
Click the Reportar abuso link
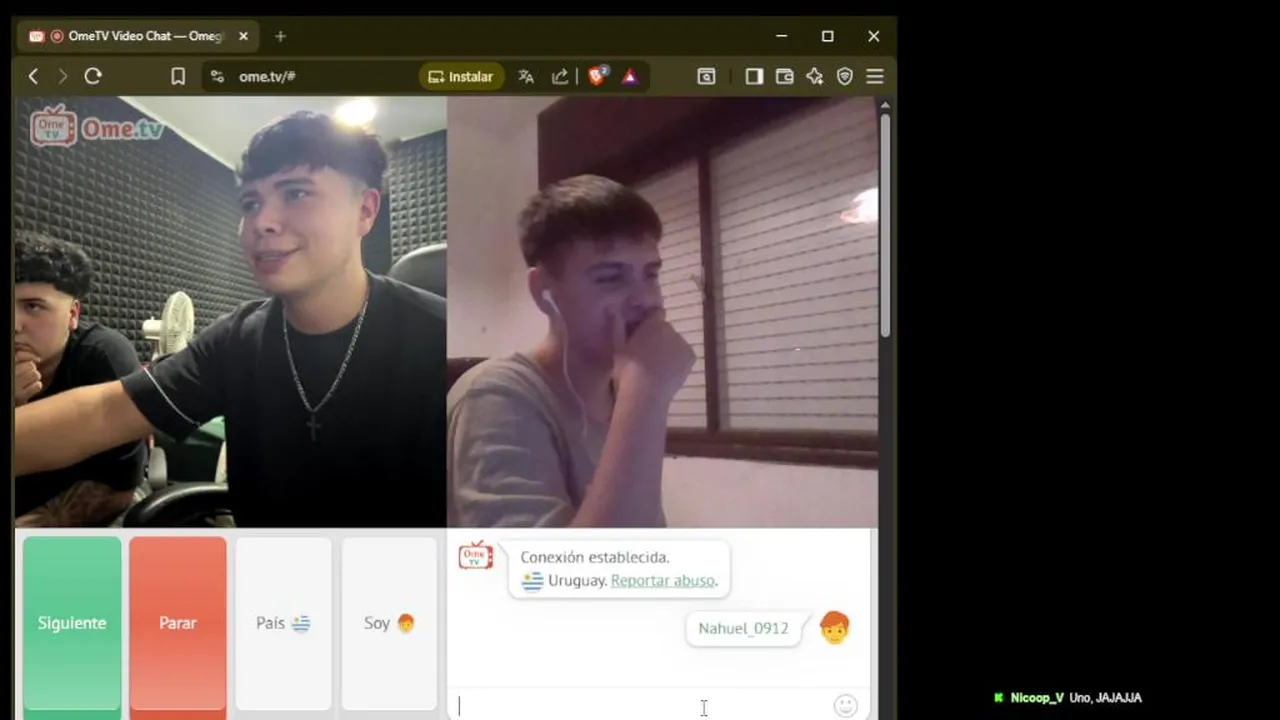tap(662, 580)
